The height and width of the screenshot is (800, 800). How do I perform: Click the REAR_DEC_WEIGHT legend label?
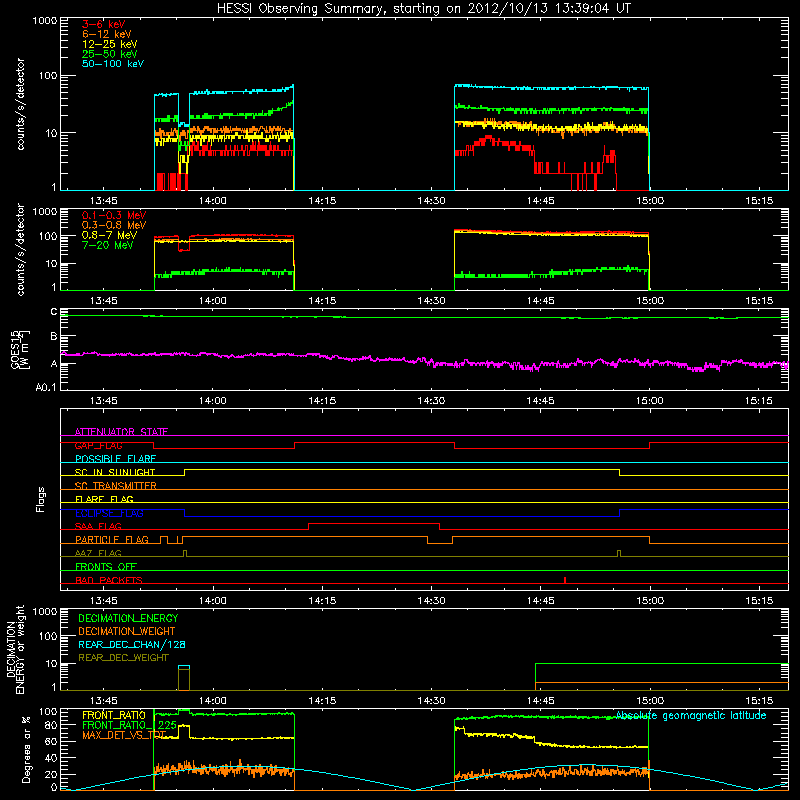tap(123, 658)
